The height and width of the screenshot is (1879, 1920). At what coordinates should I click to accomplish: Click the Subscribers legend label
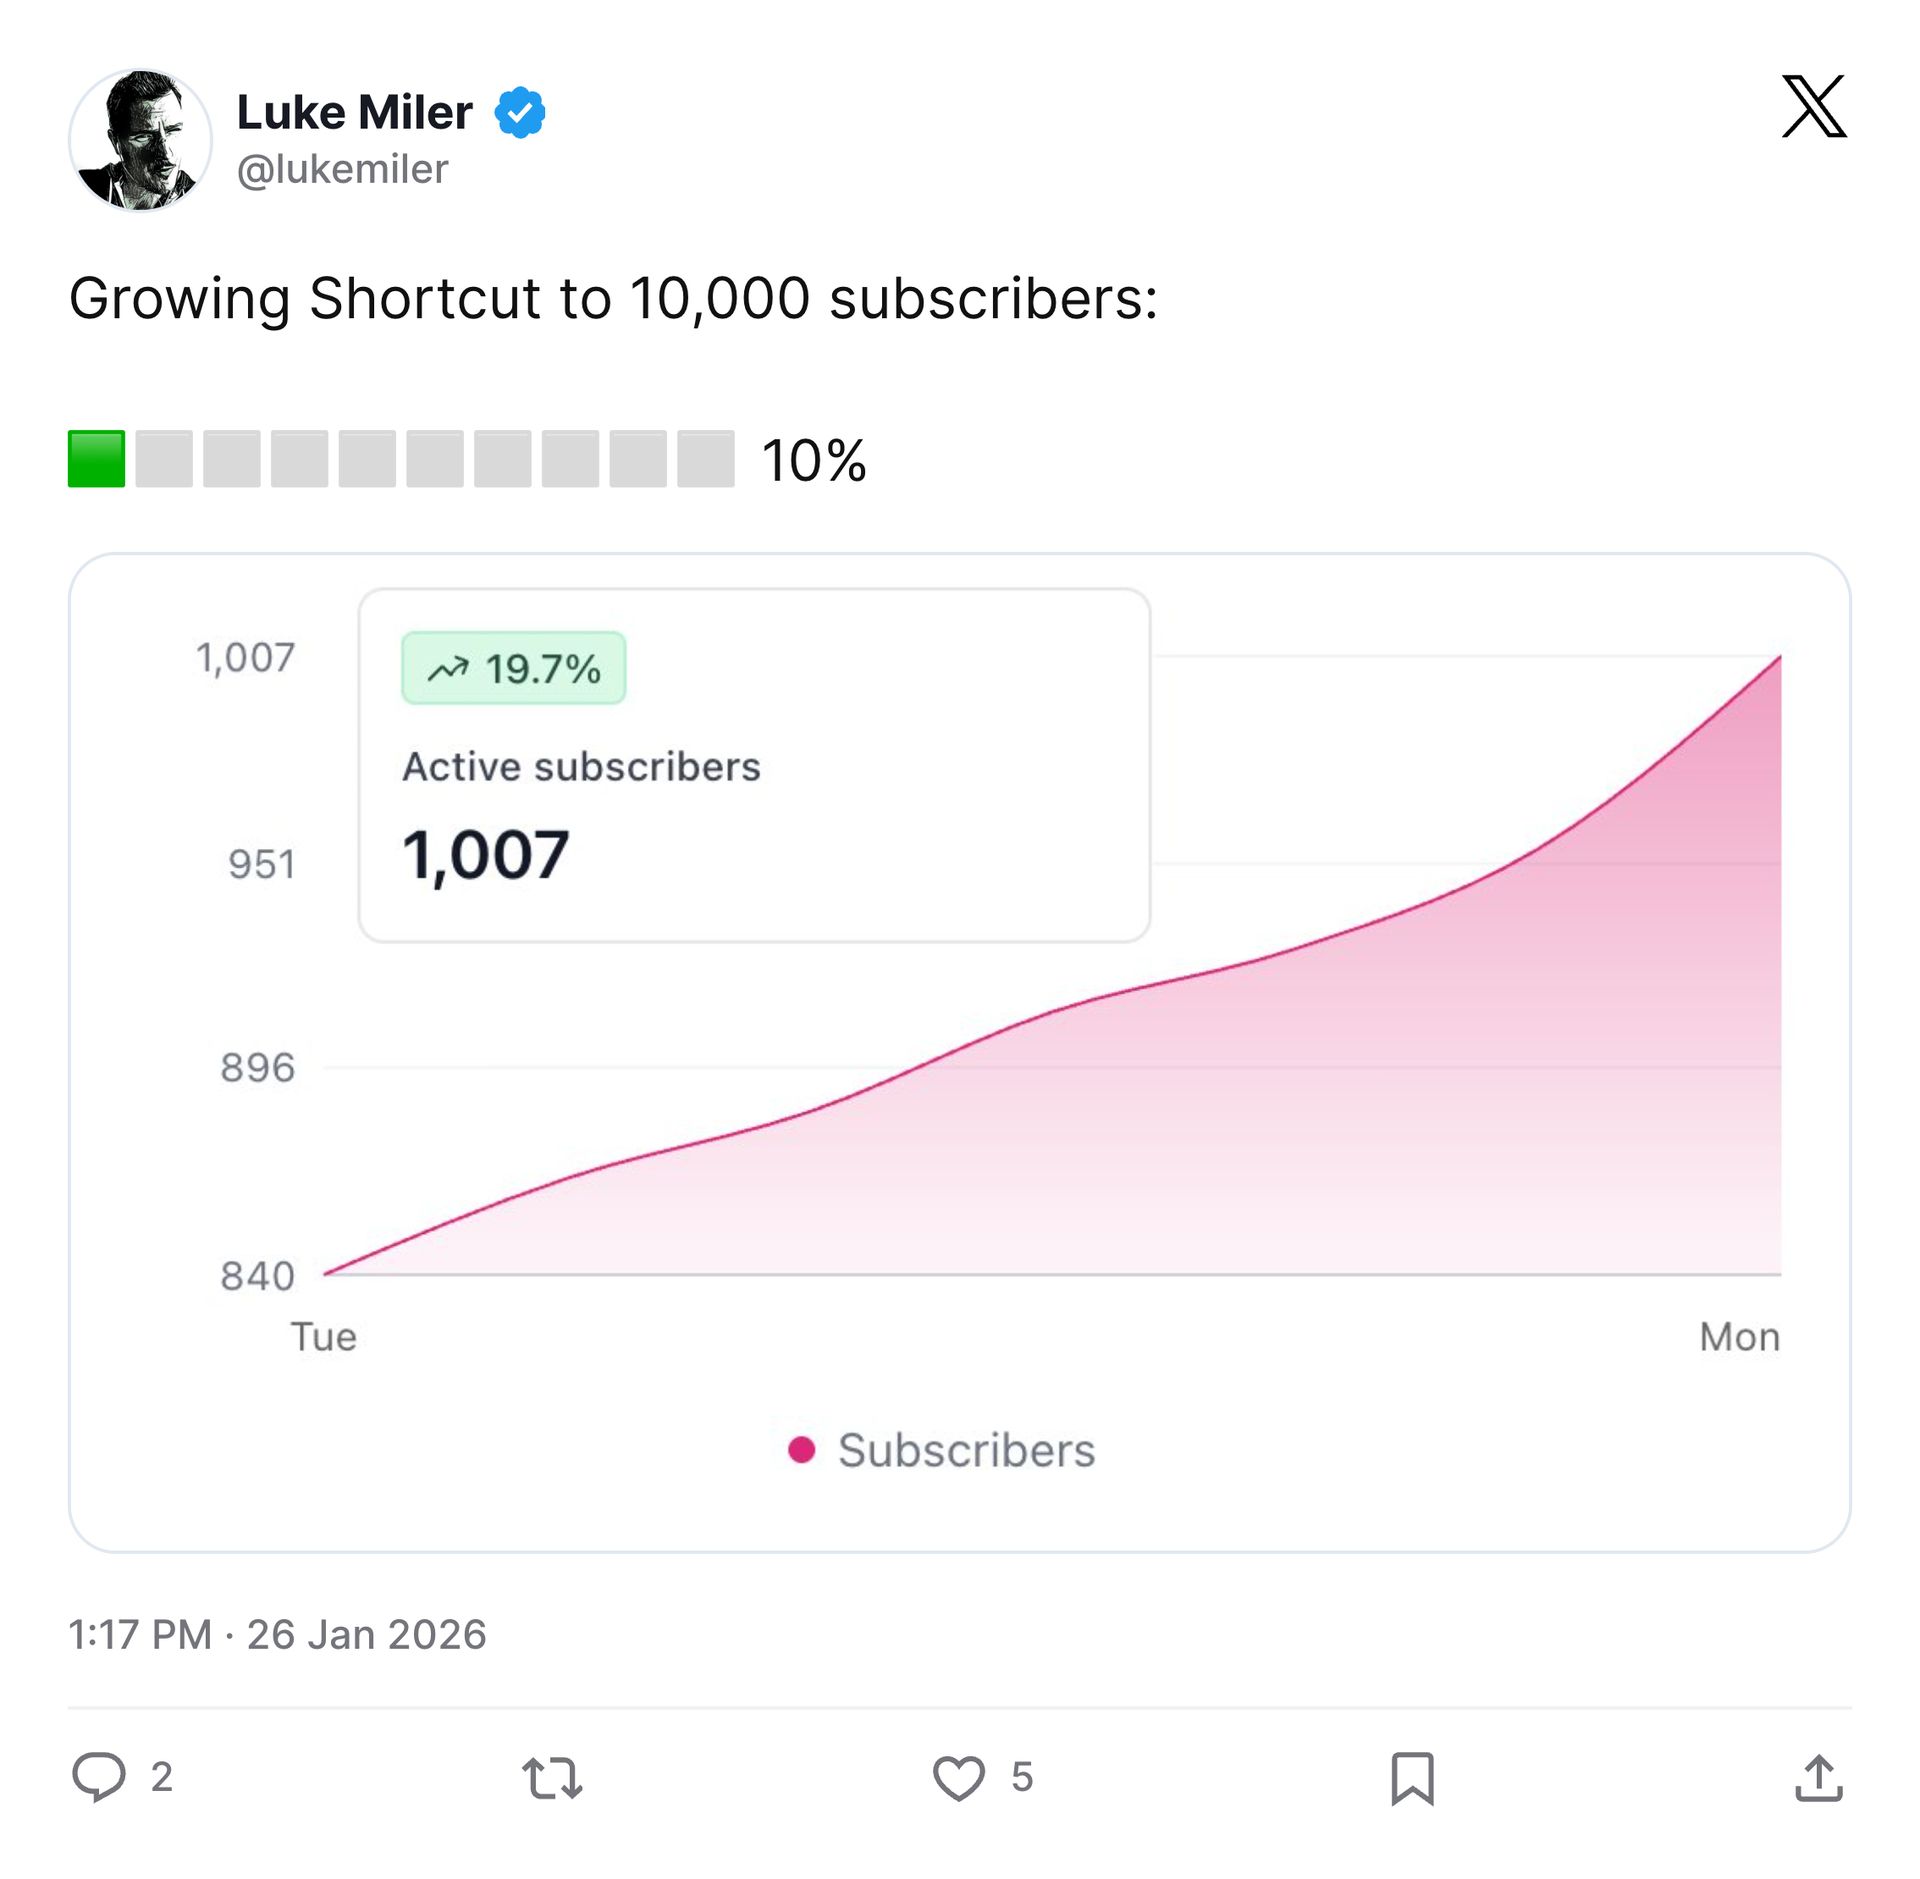pos(966,1449)
